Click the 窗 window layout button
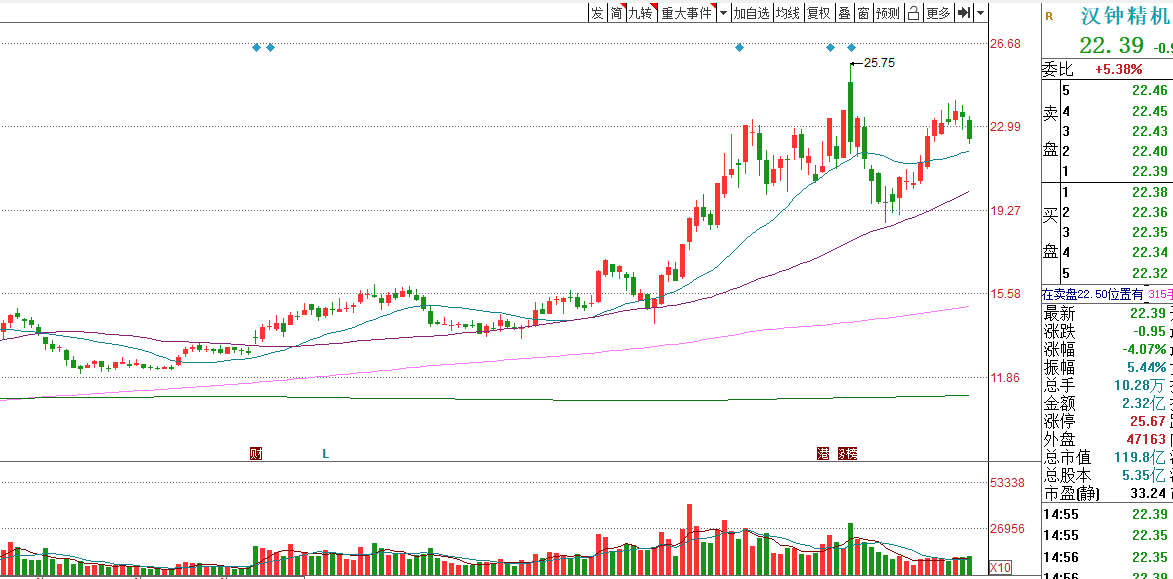Viewport: 1173px width, 579px height. 863,13
